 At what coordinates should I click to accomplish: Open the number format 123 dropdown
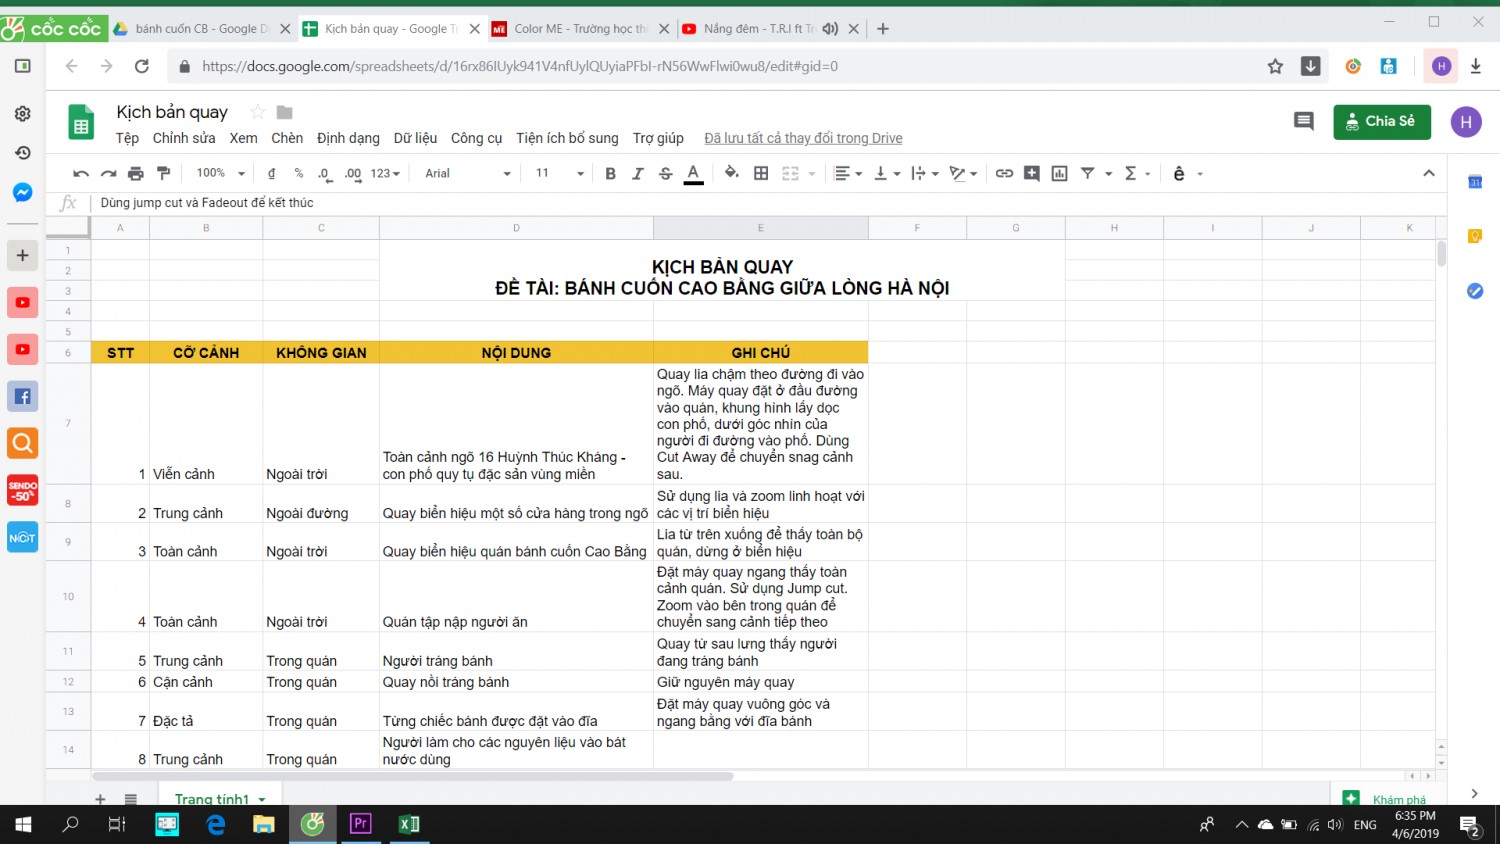coord(385,174)
